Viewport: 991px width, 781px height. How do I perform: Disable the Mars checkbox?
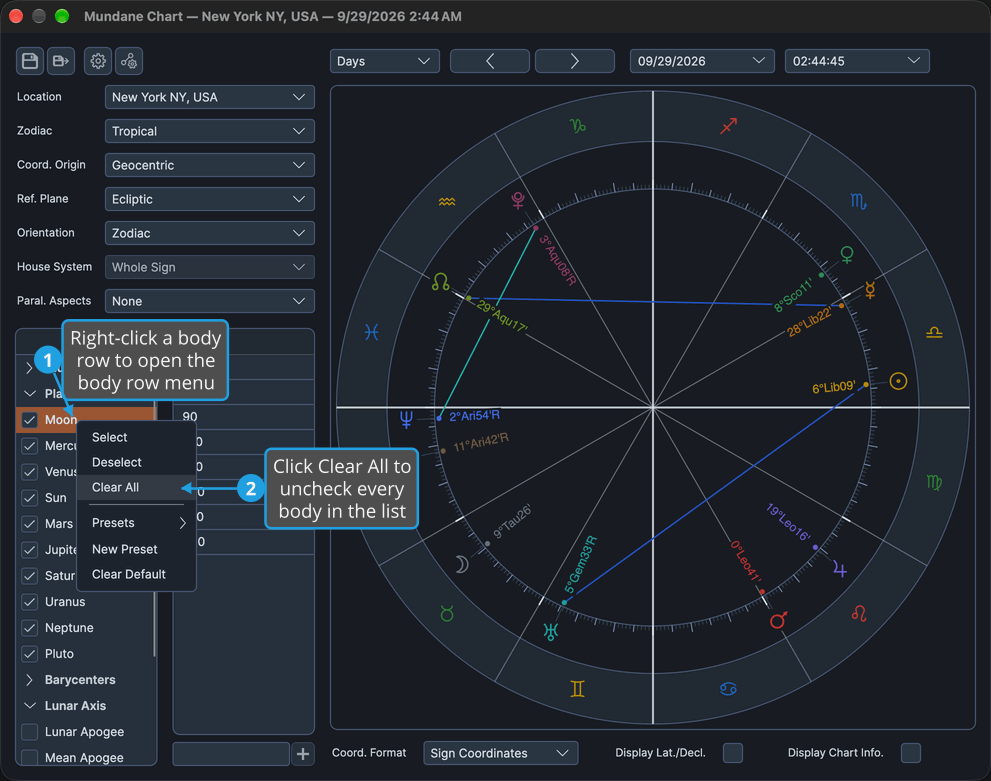tap(30, 523)
